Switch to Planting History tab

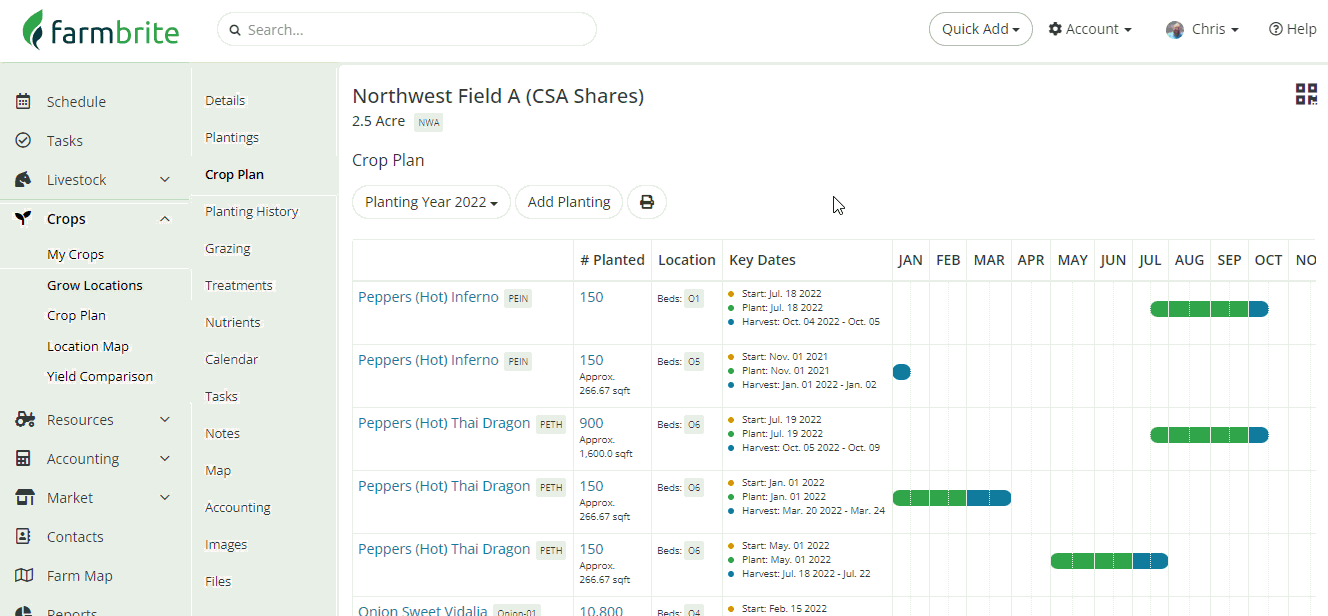pyautogui.click(x=251, y=211)
